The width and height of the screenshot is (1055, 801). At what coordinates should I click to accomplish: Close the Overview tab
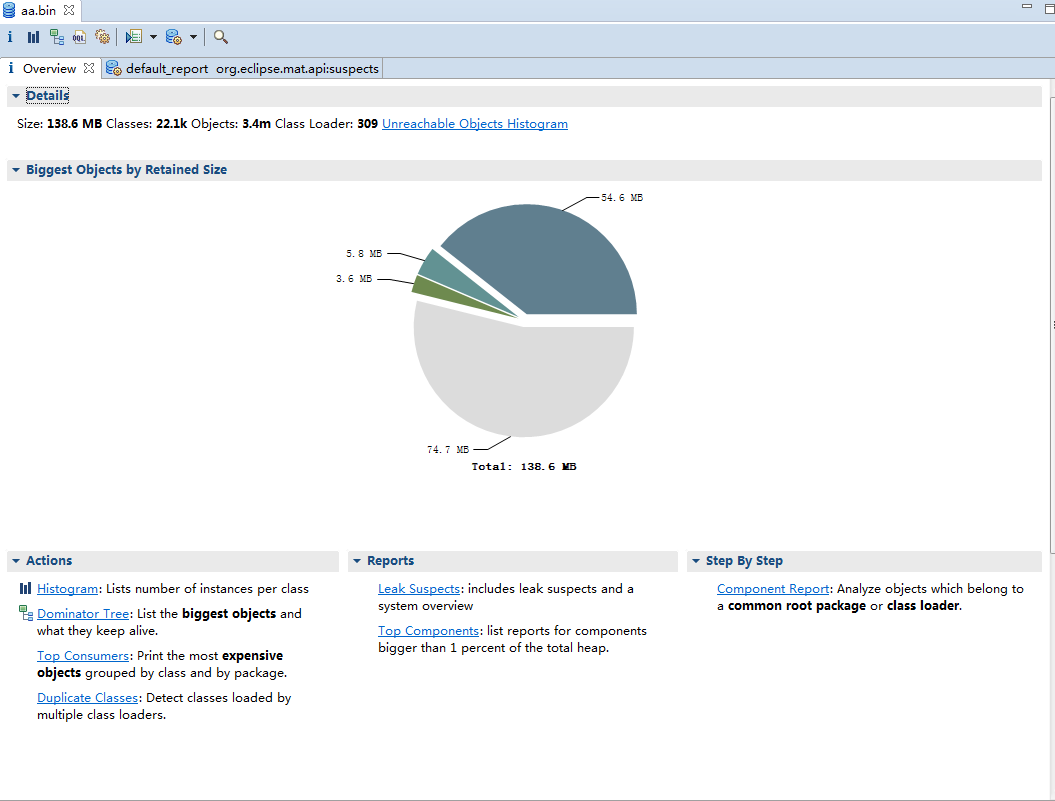[x=88, y=68]
